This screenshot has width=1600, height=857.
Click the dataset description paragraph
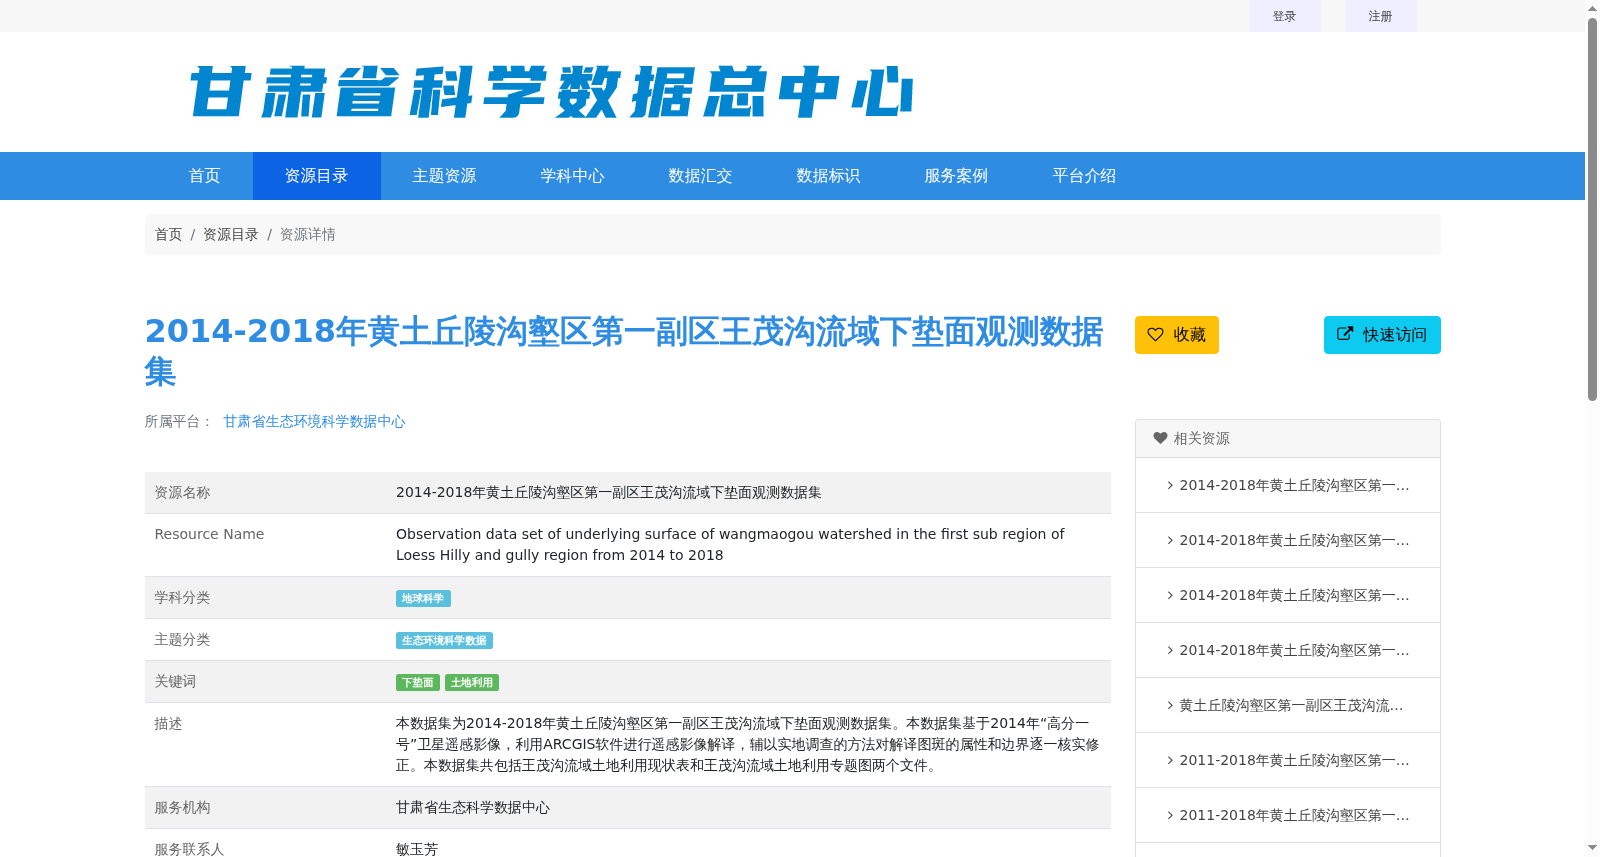(x=747, y=745)
